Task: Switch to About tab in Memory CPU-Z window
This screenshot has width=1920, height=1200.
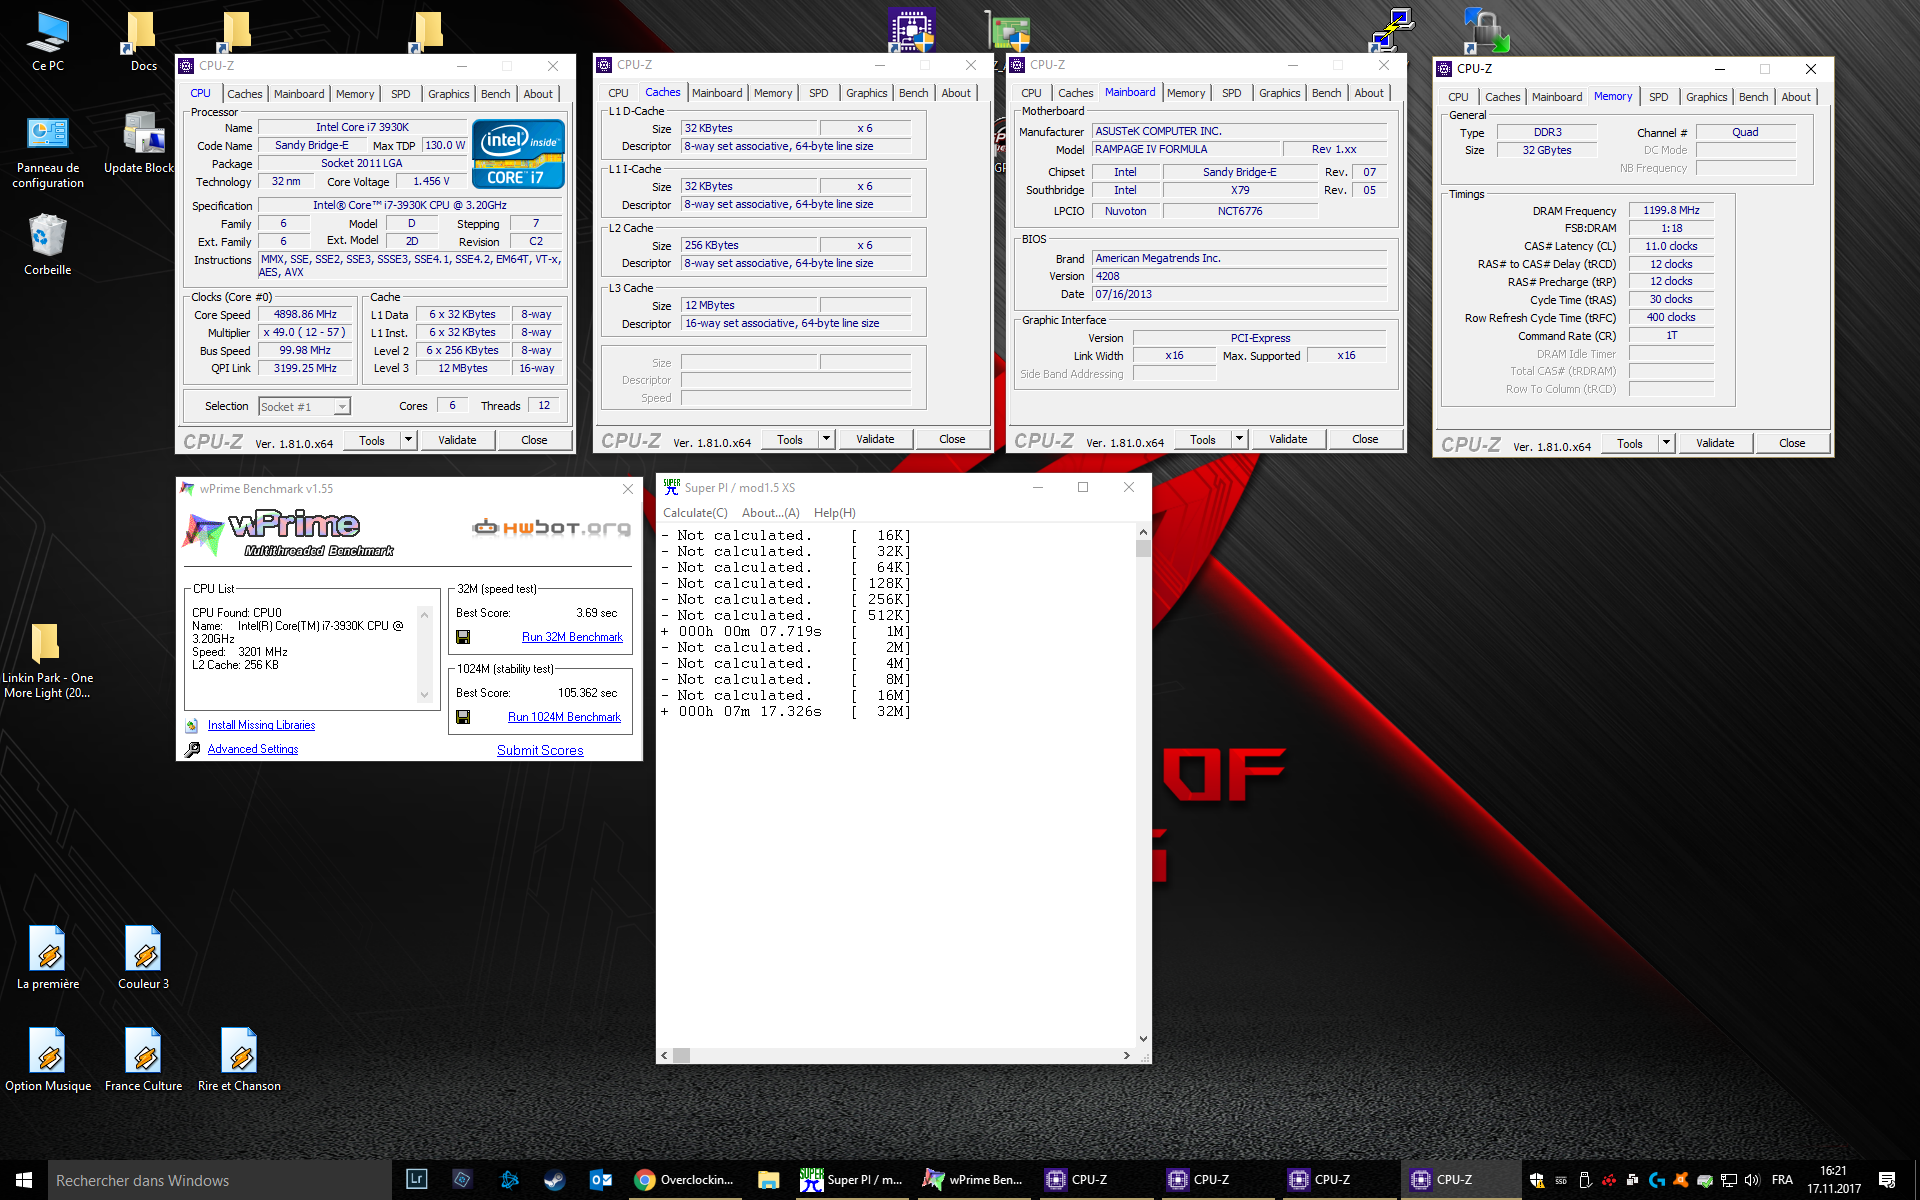Action: (x=1796, y=97)
